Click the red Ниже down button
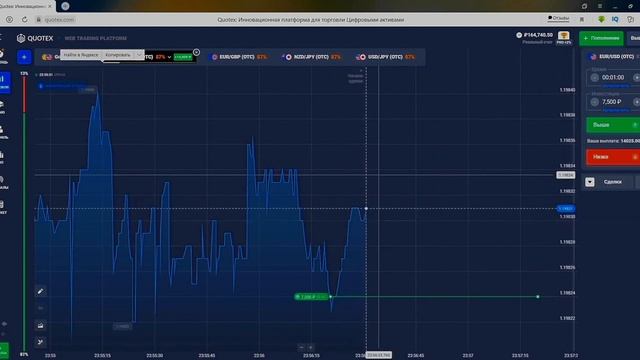The height and width of the screenshot is (360, 640). click(613, 157)
